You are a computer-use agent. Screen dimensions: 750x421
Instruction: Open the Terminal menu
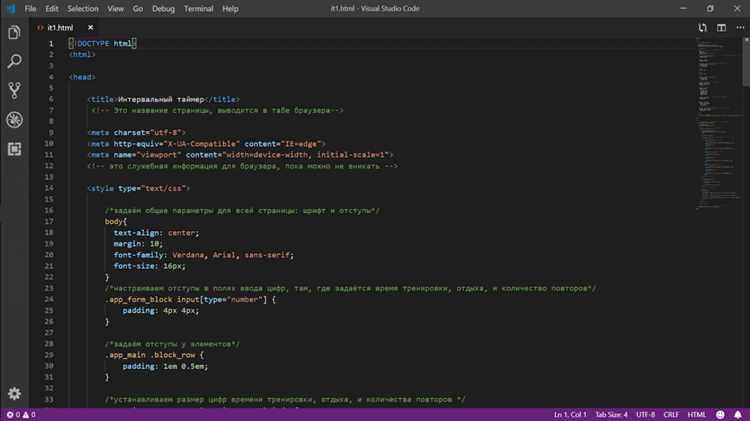click(199, 9)
